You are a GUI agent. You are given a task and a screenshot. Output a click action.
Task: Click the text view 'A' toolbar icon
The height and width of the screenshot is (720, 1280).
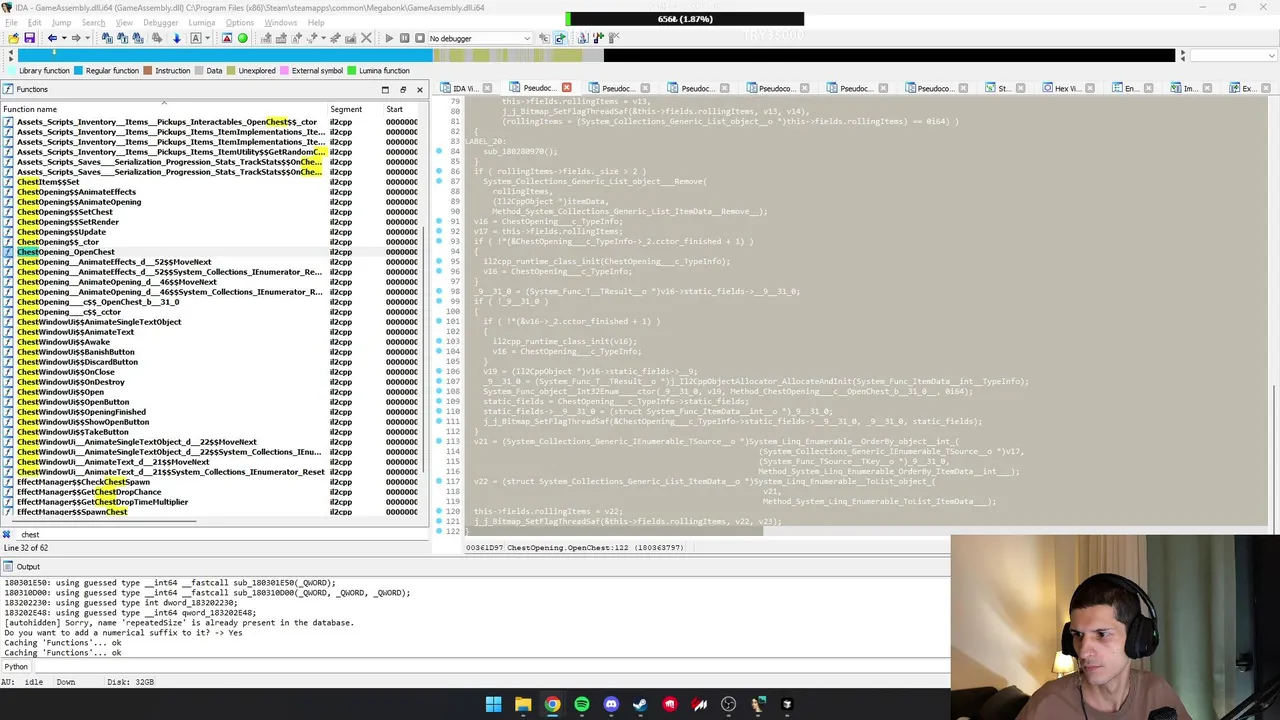196,38
